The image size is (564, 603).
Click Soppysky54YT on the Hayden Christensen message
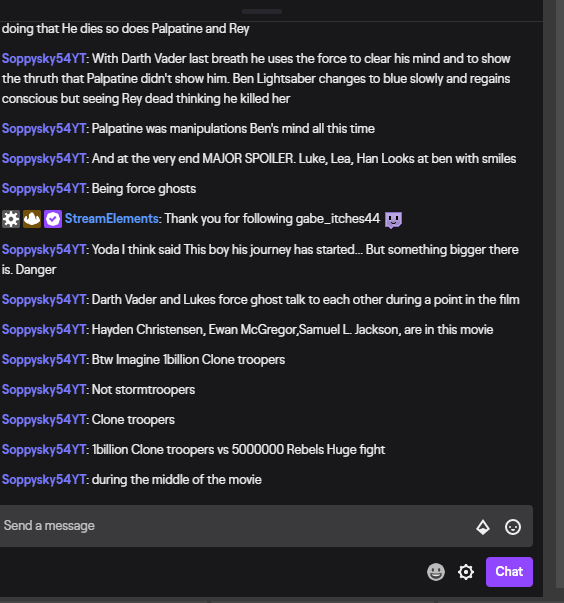(x=44, y=330)
